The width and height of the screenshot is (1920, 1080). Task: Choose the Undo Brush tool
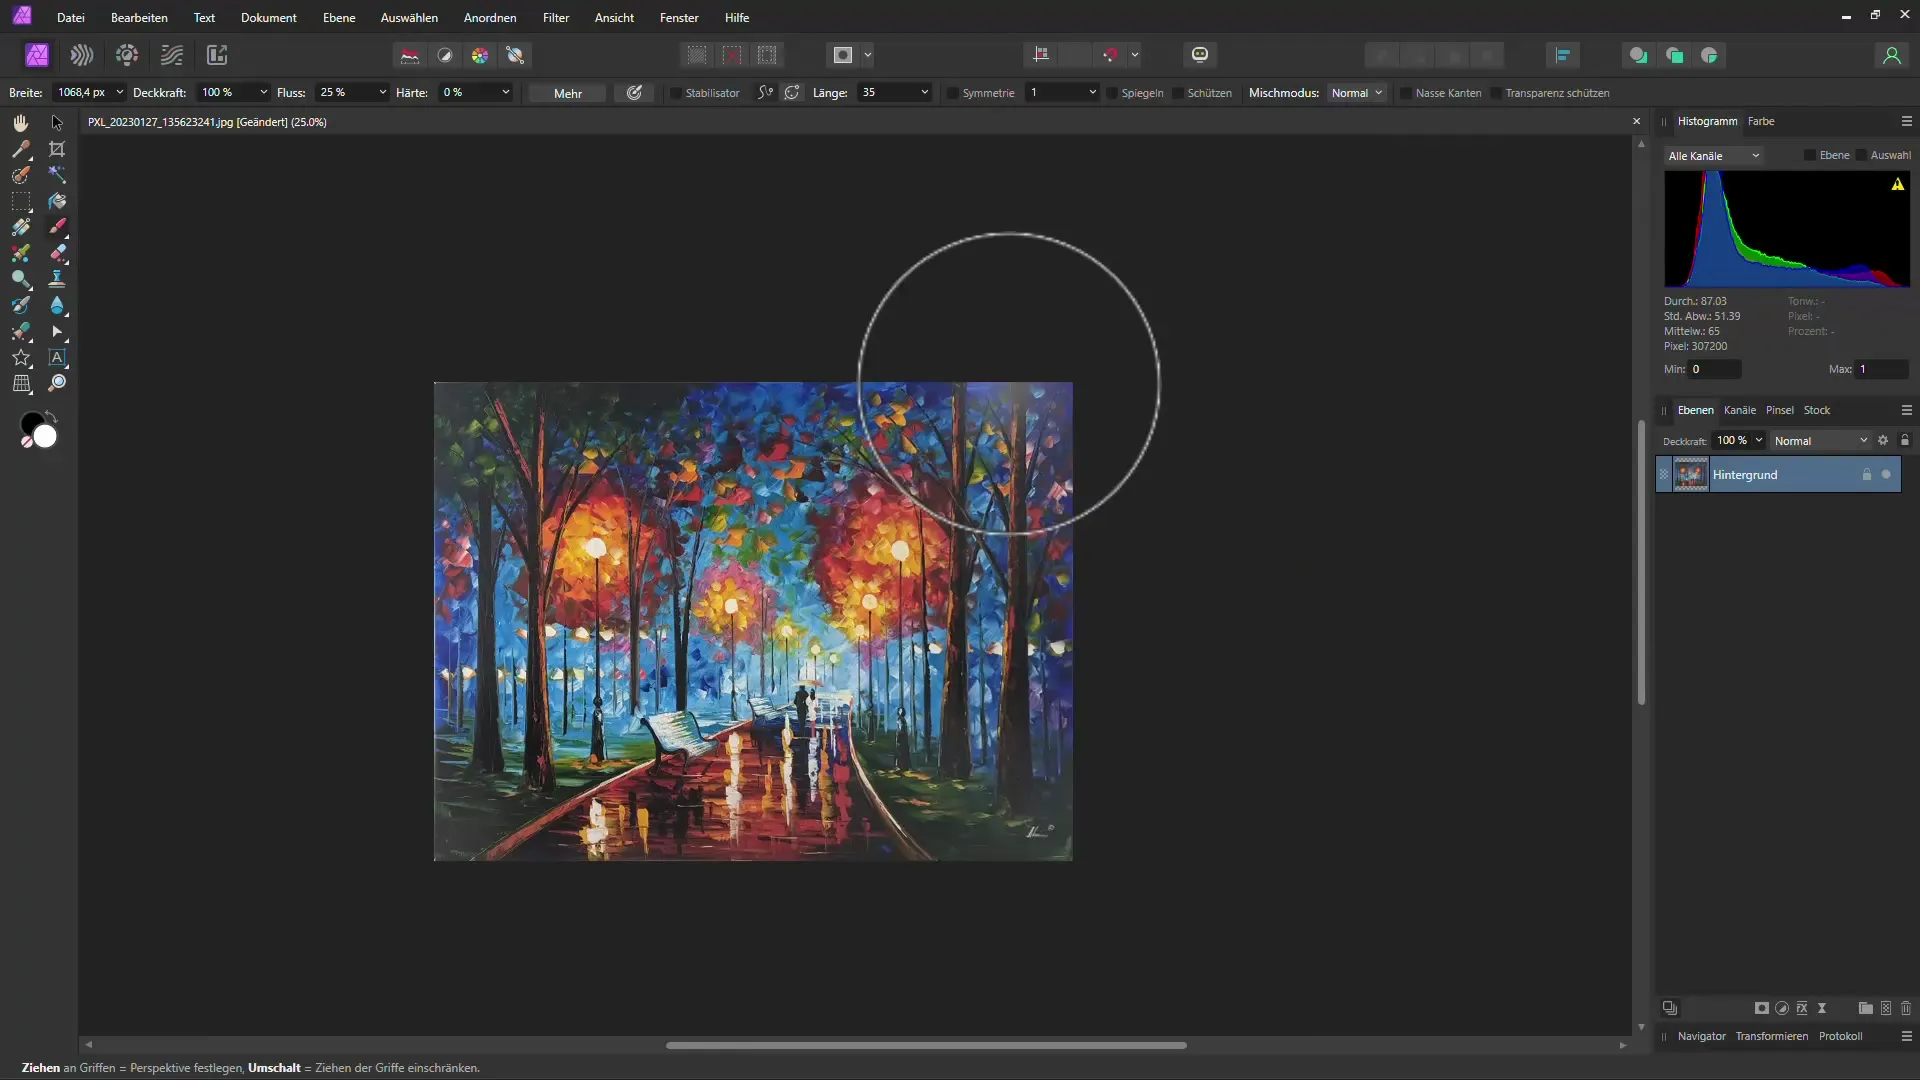[21, 305]
